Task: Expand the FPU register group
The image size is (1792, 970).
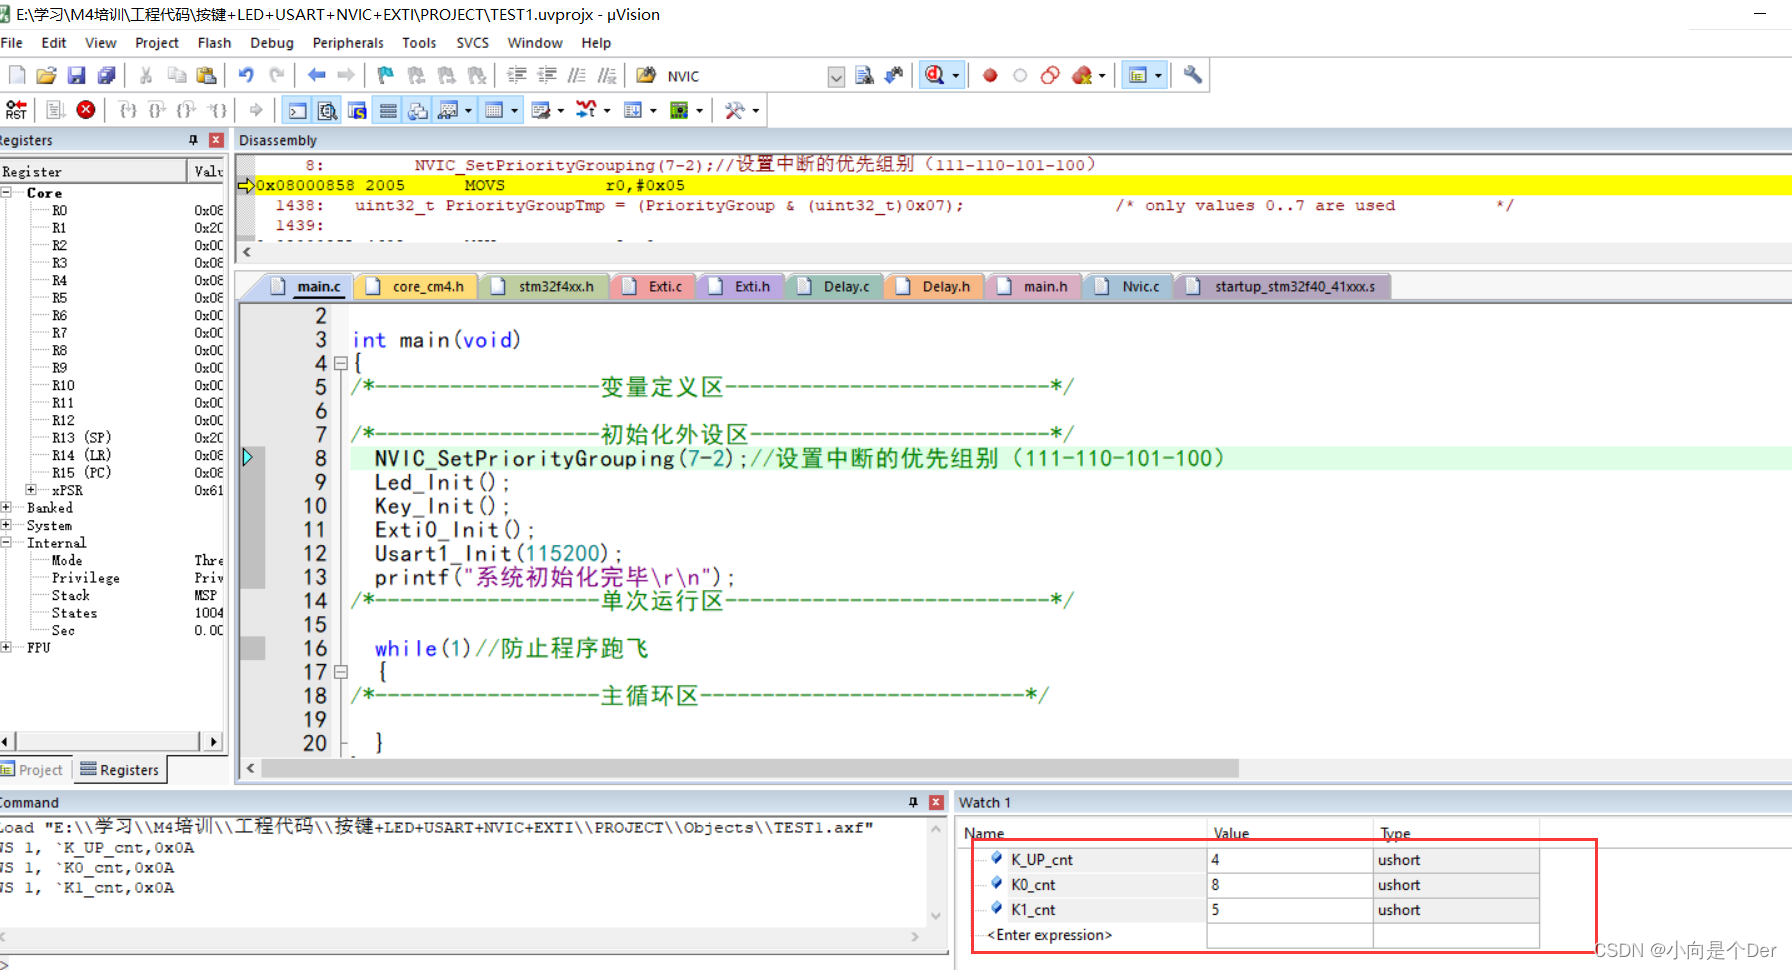Action: click(6, 647)
